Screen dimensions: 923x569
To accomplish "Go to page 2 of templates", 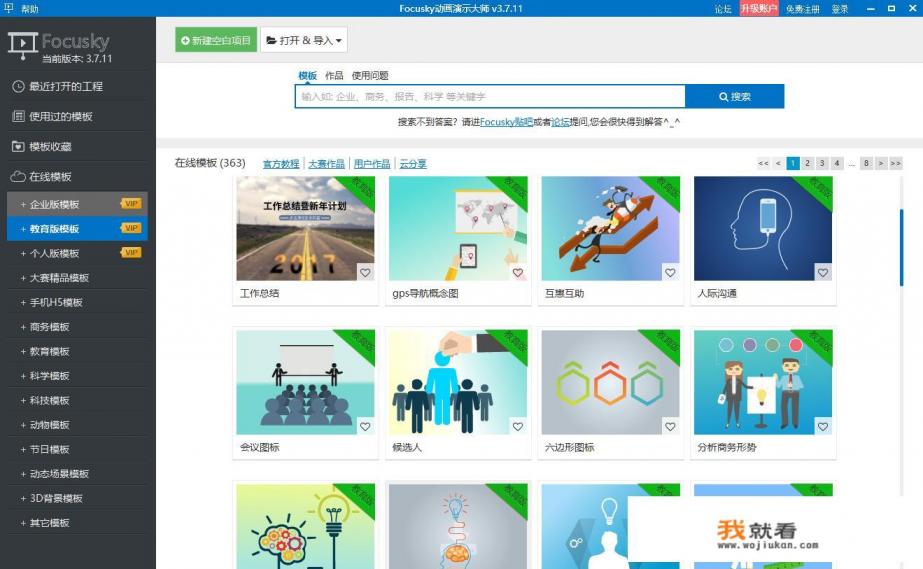I will click(x=808, y=163).
